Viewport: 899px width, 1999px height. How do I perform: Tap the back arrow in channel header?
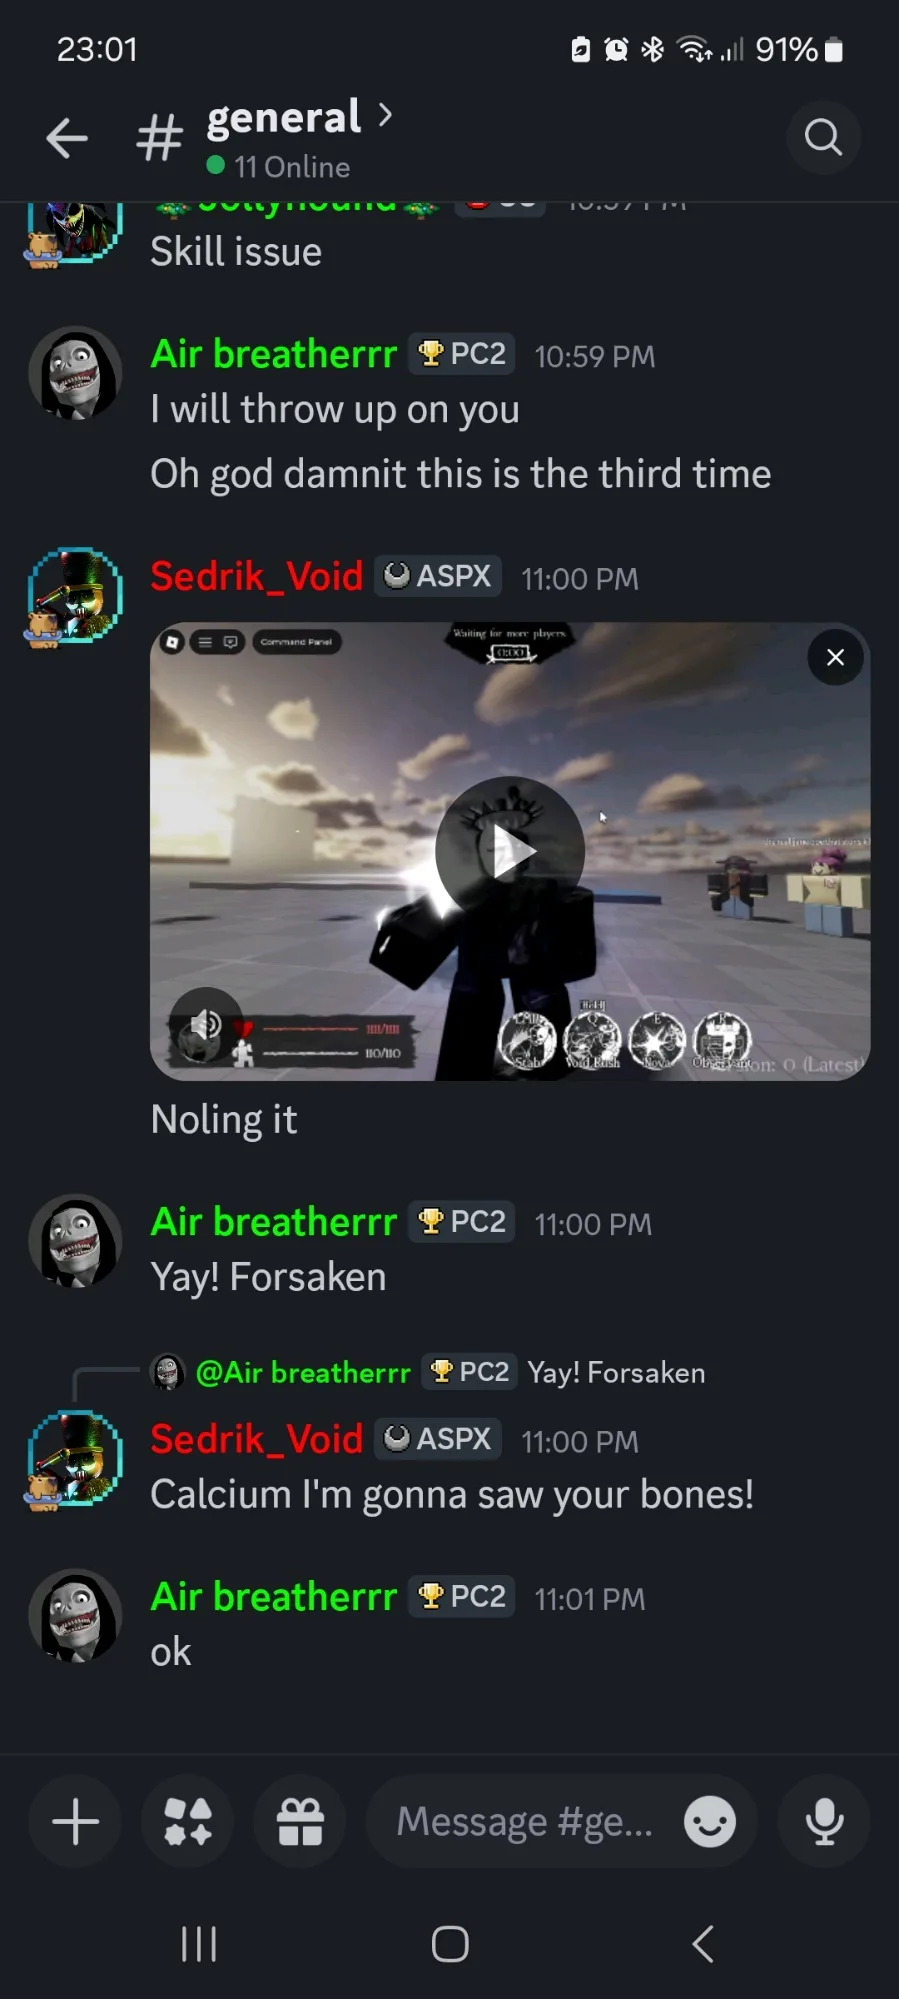point(67,138)
